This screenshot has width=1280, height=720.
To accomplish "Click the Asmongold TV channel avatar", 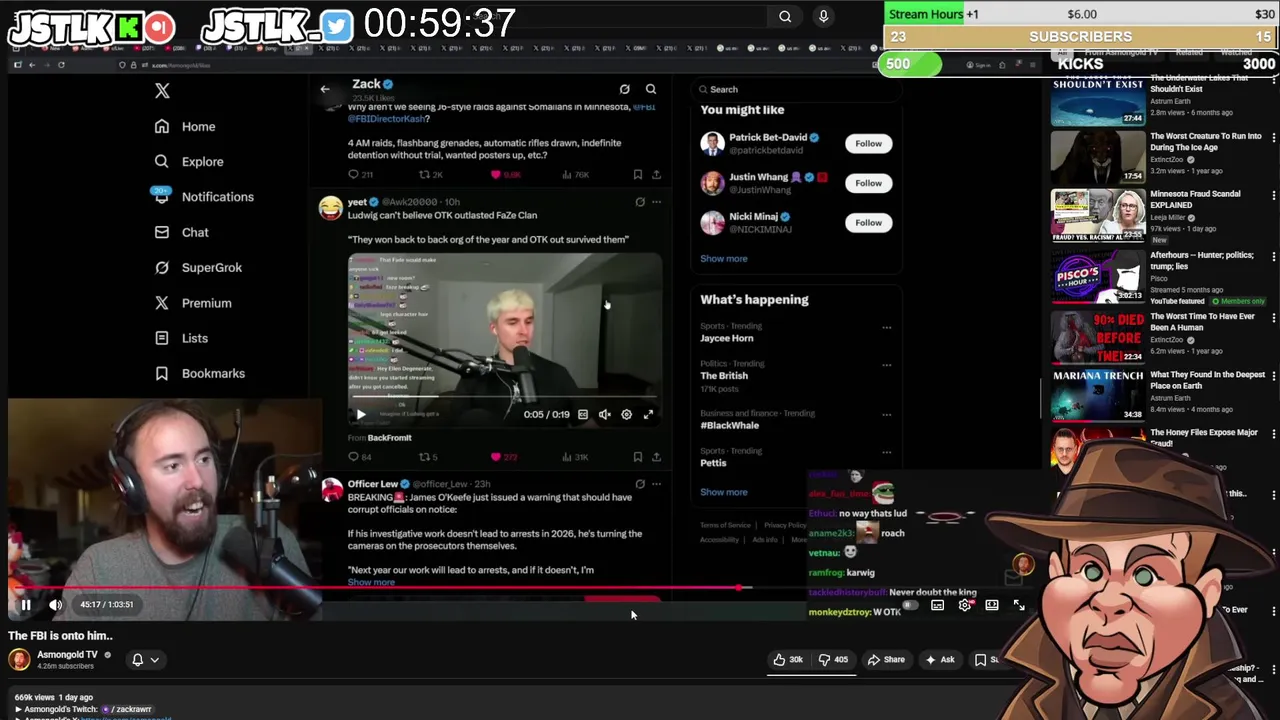I will click(x=19, y=659).
